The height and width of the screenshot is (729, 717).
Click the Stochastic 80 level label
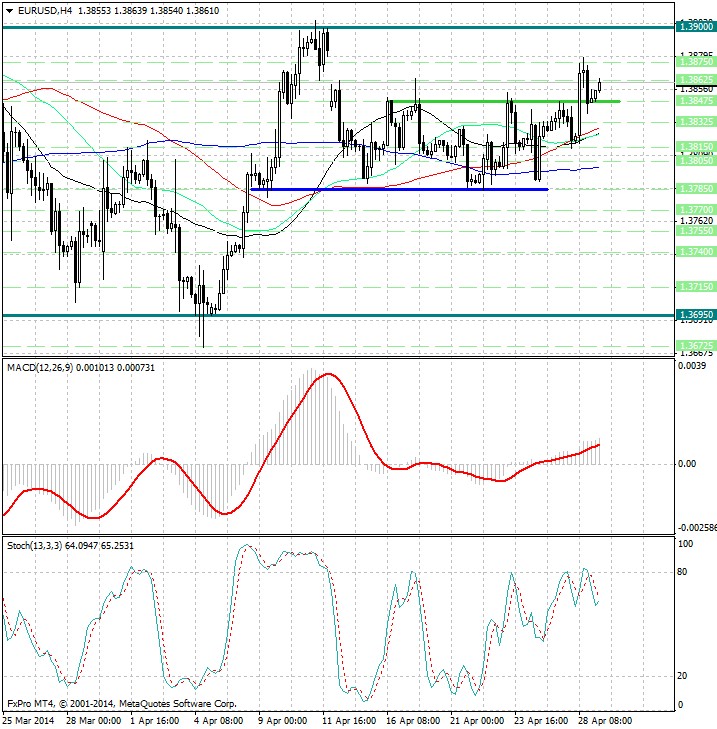click(x=682, y=572)
